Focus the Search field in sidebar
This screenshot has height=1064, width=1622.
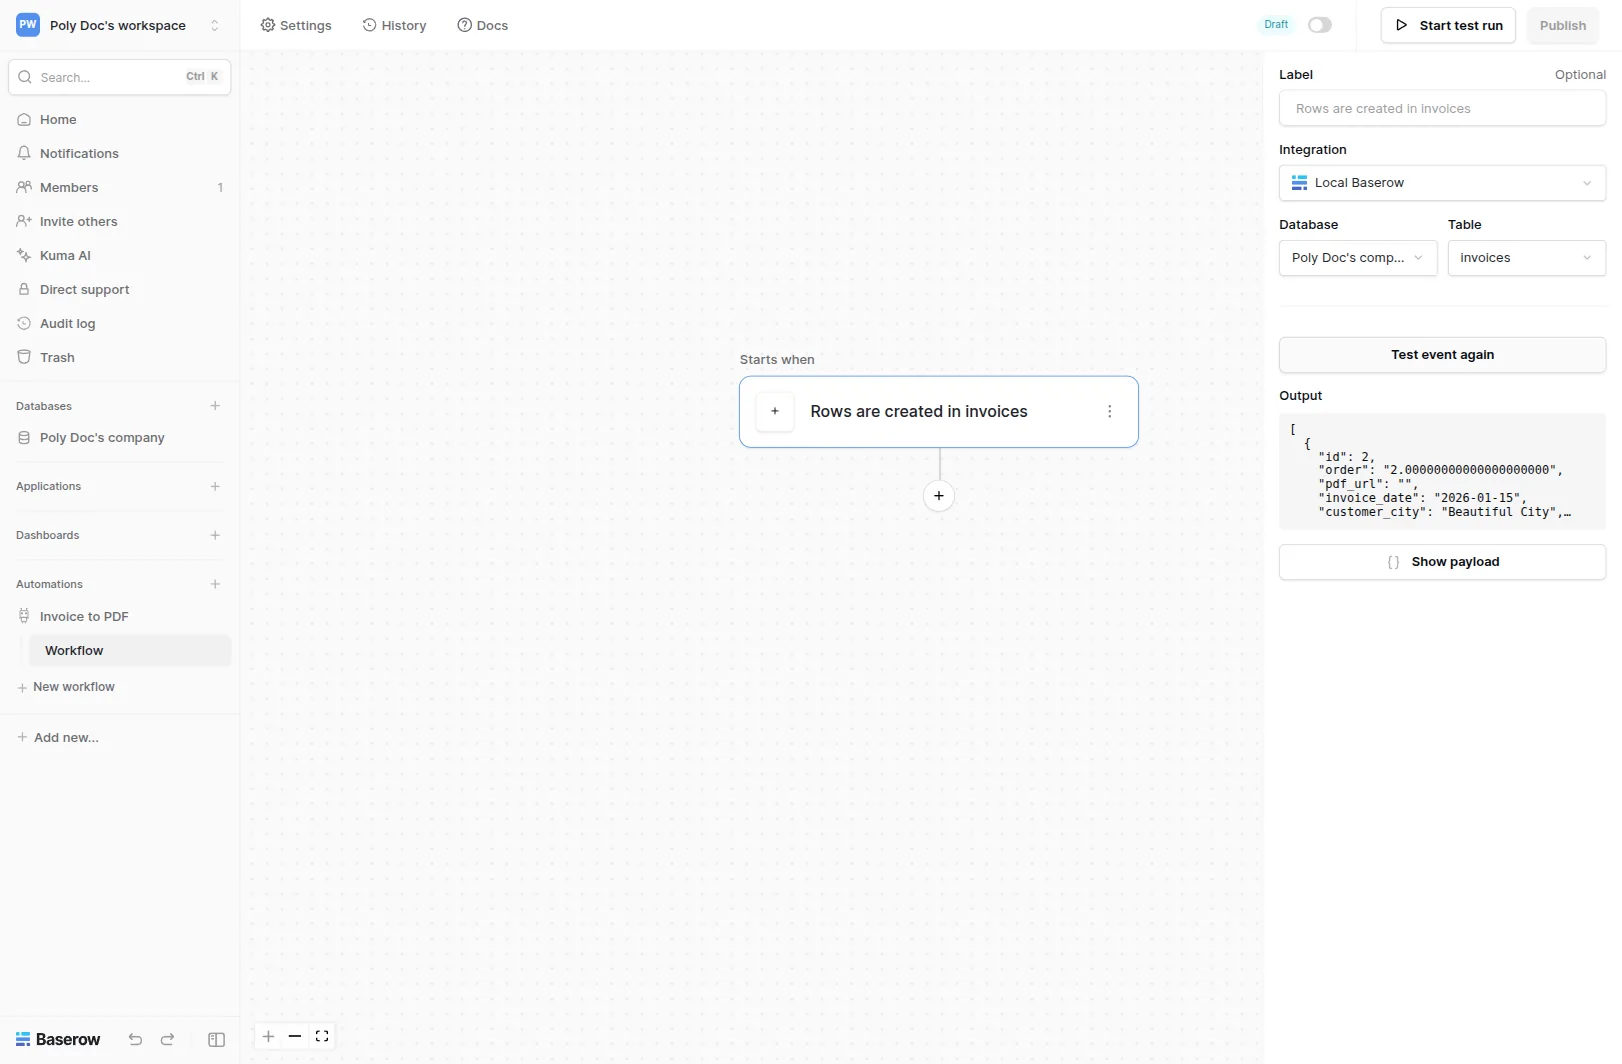[x=119, y=77]
